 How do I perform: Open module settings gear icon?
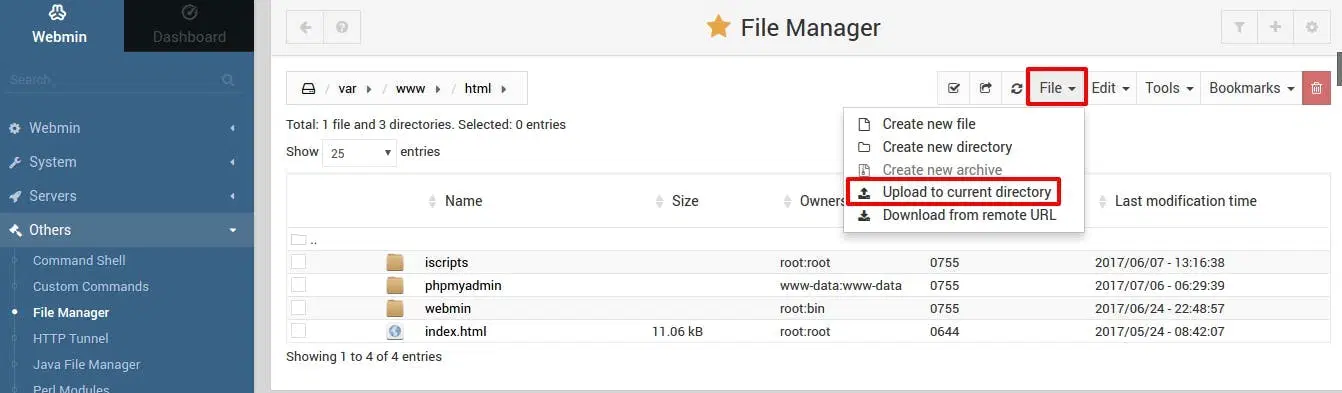tap(1311, 27)
